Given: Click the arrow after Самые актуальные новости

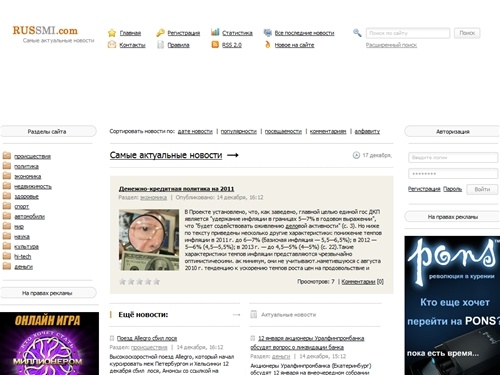Looking at the screenshot, I should pos(233,155).
